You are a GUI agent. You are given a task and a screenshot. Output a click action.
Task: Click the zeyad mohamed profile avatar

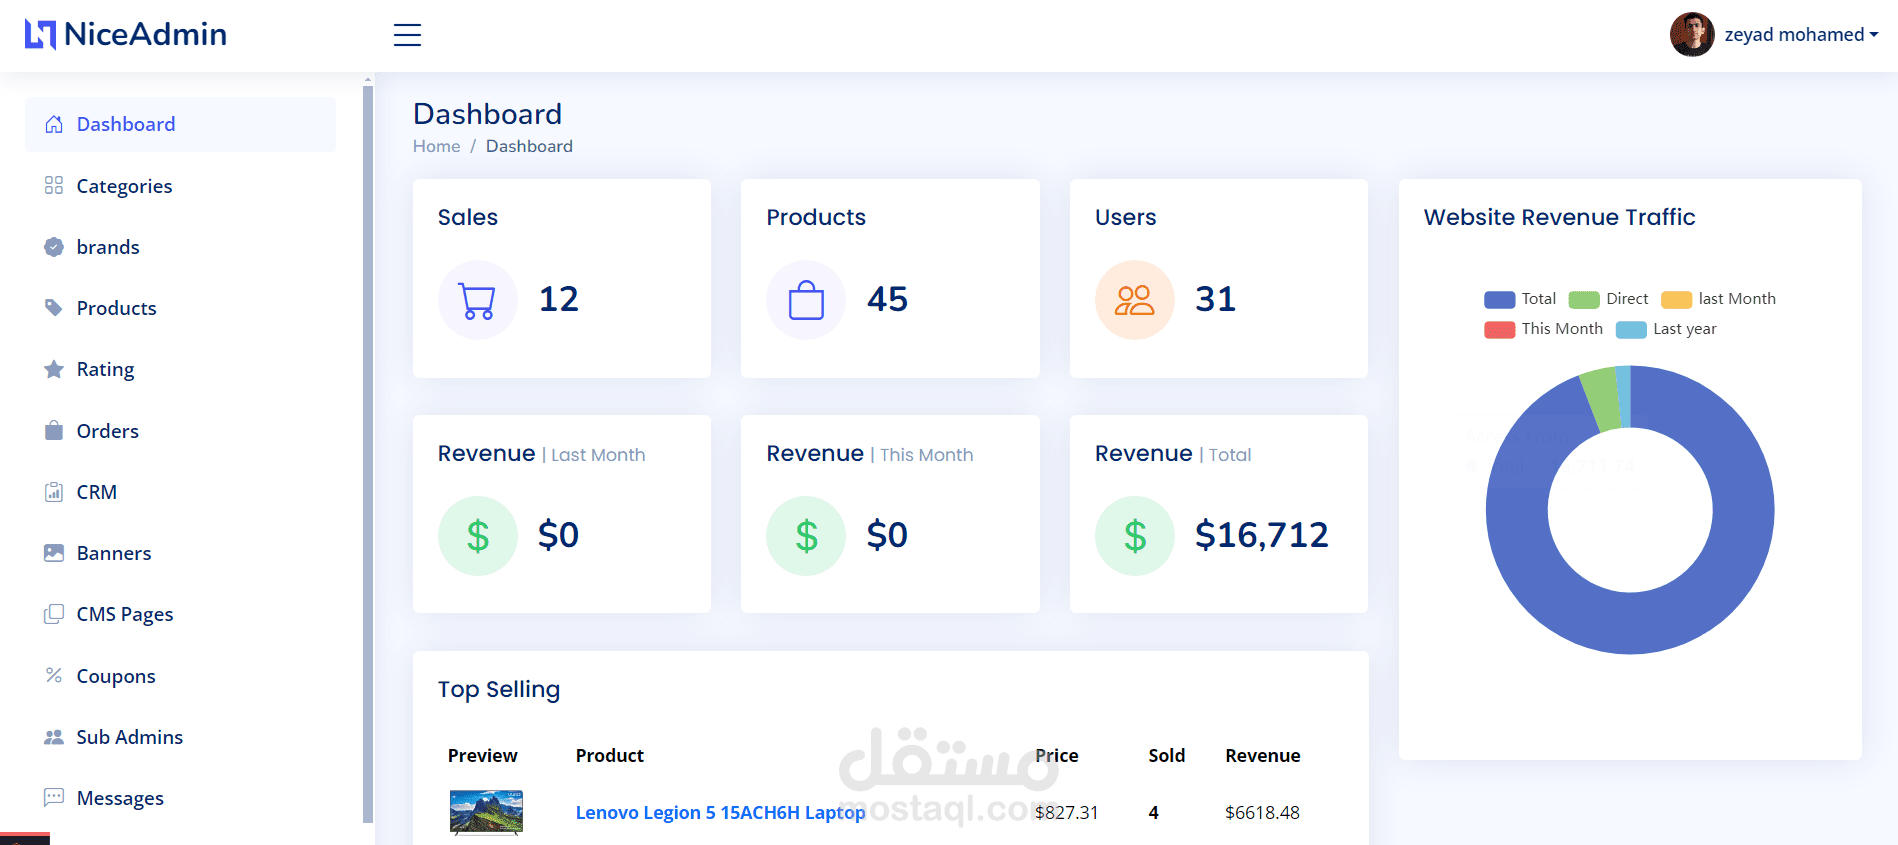click(1692, 35)
